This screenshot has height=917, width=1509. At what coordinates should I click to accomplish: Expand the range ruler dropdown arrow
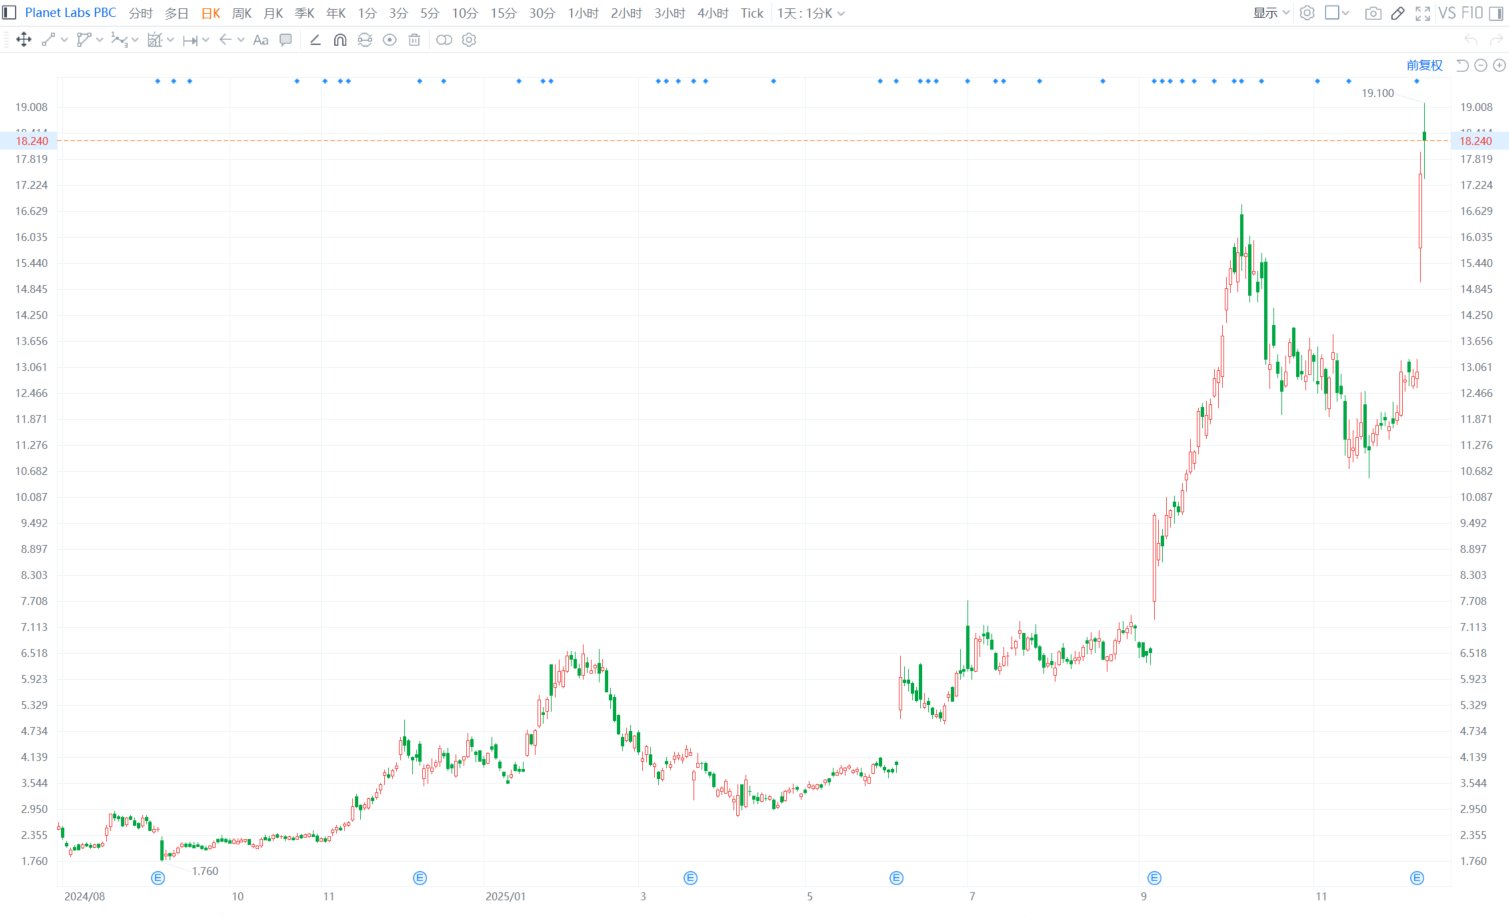206,40
